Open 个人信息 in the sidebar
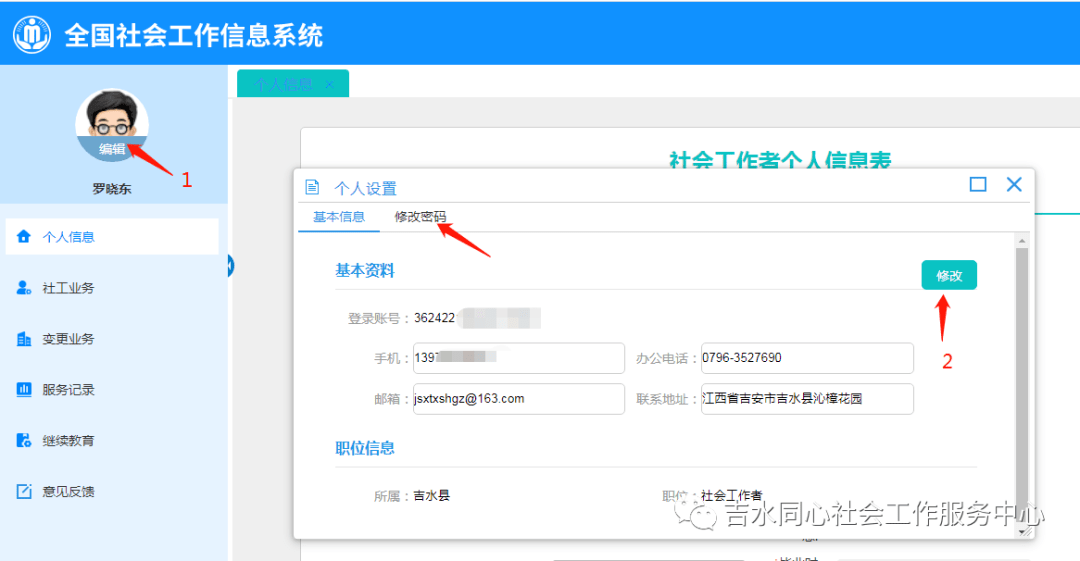 (112, 236)
